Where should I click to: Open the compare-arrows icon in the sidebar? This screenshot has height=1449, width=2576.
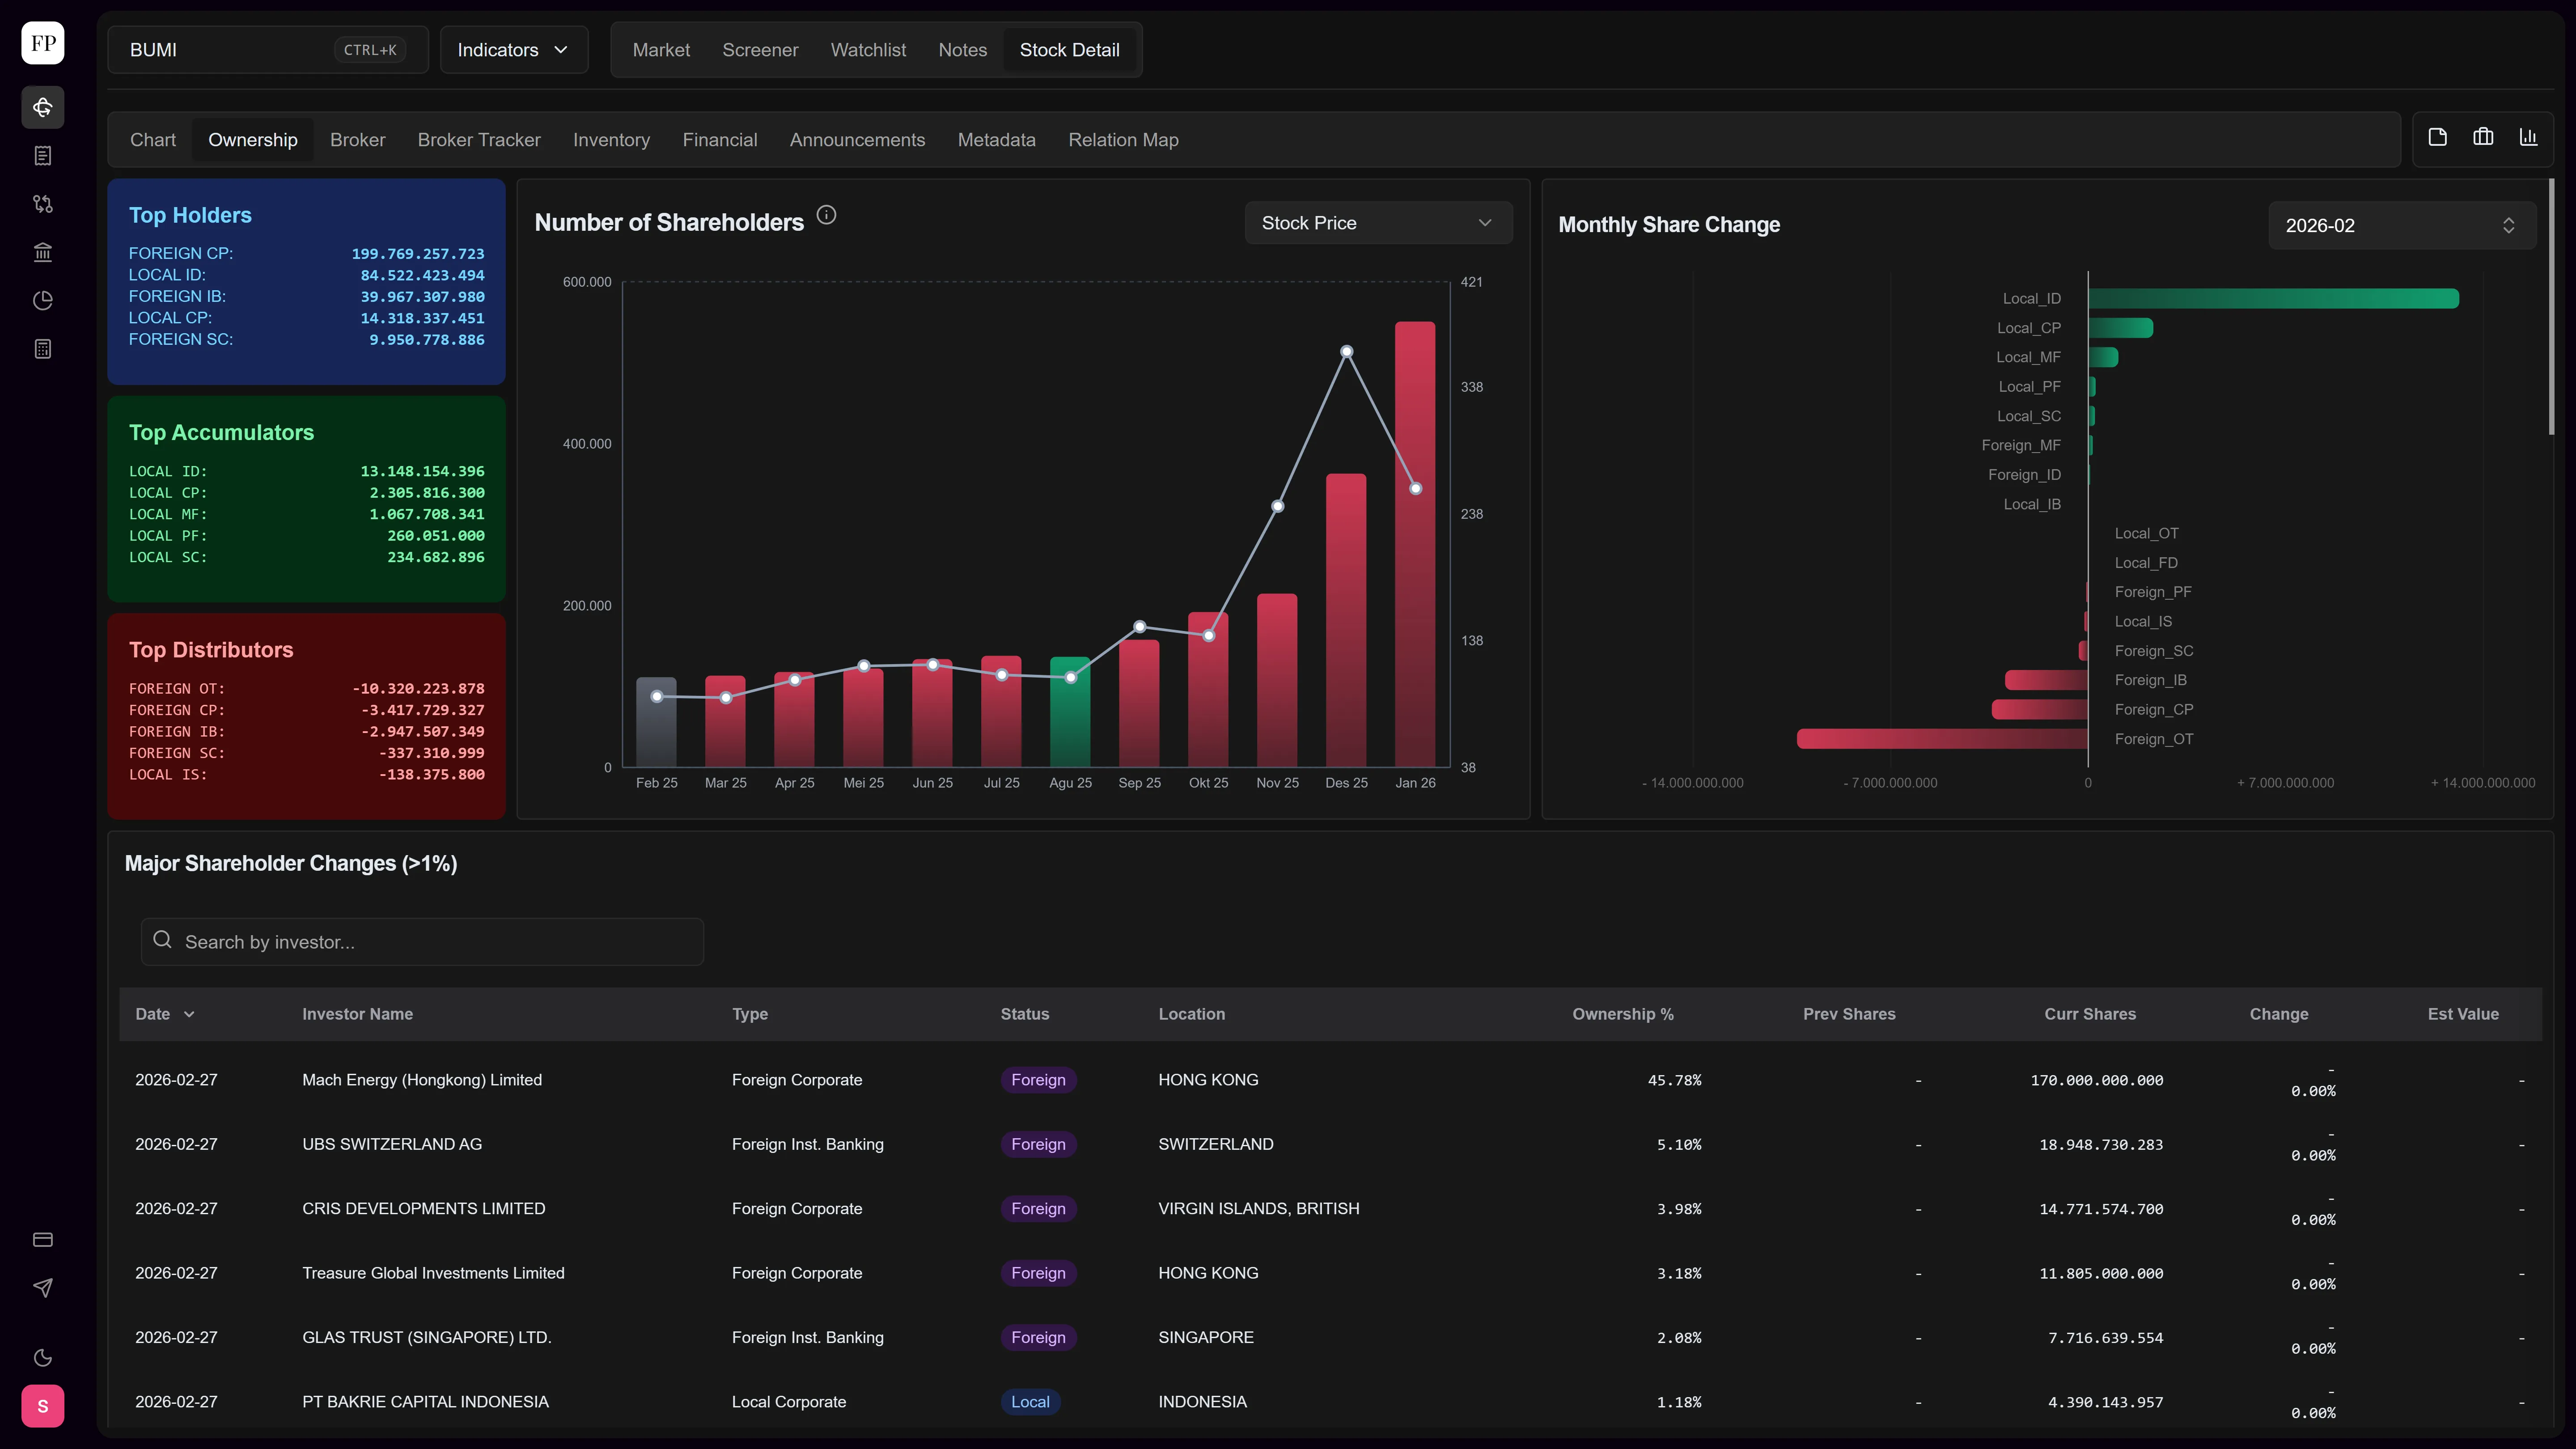[x=43, y=204]
